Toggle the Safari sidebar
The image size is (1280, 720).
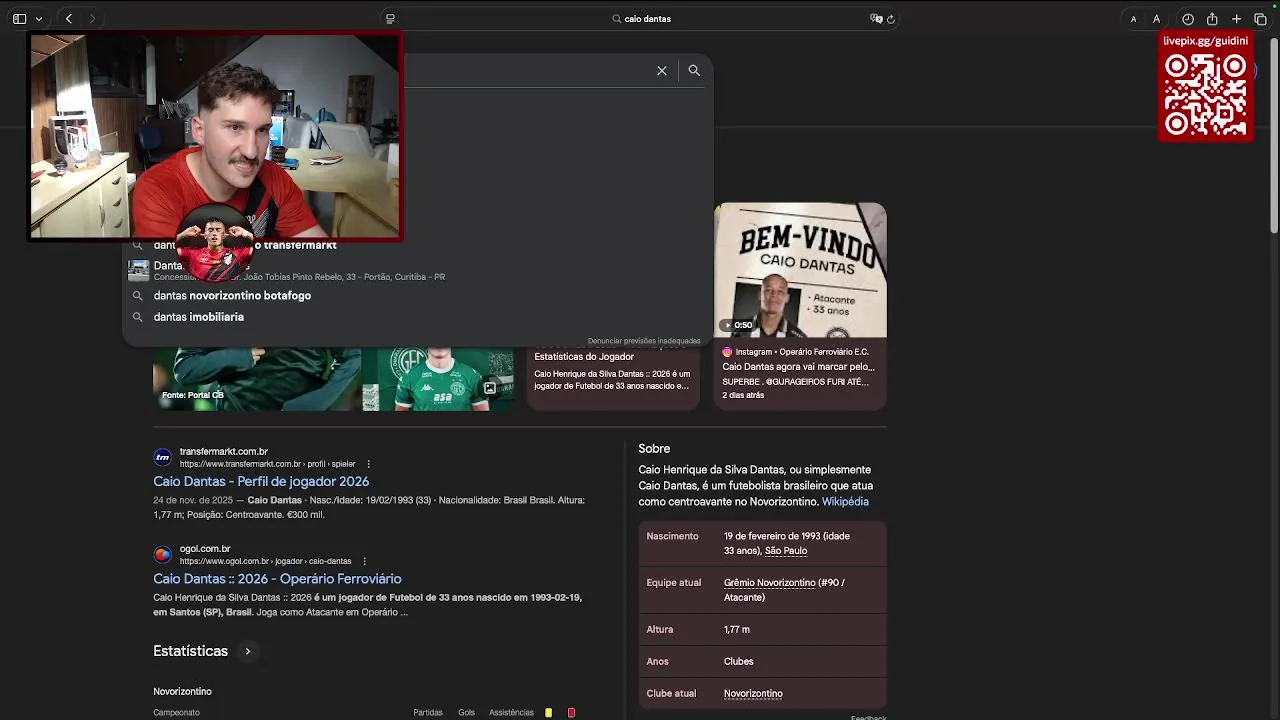19,19
